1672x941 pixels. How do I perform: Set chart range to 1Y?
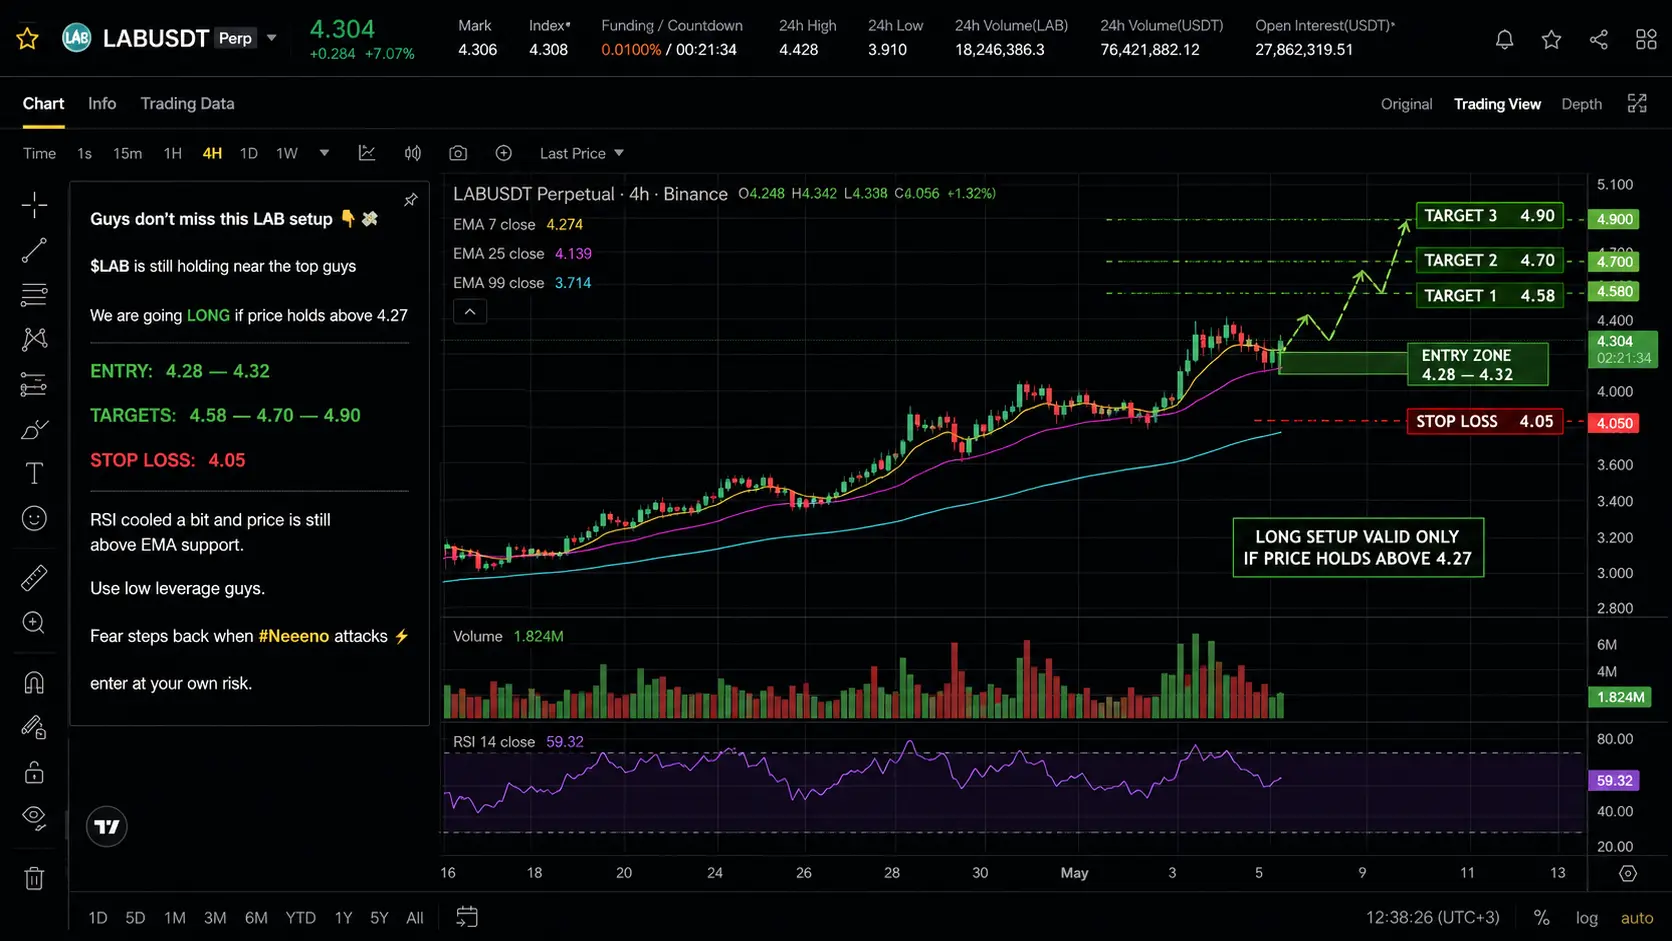(343, 918)
